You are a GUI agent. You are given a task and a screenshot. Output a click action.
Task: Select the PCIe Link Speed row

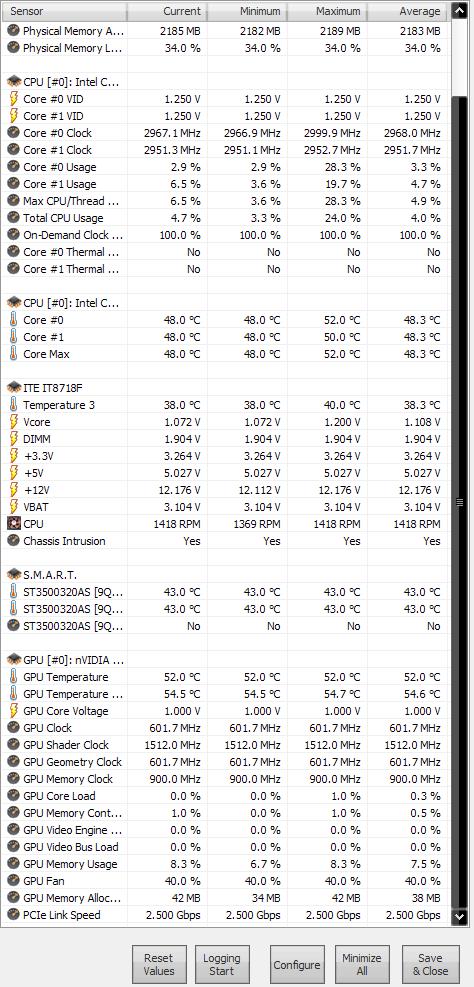click(x=225, y=915)
